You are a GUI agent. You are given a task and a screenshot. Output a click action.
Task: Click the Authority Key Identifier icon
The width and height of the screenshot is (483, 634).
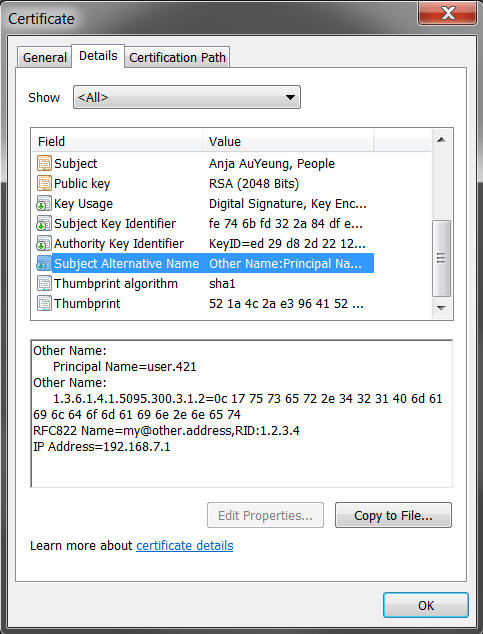[44, 243]
